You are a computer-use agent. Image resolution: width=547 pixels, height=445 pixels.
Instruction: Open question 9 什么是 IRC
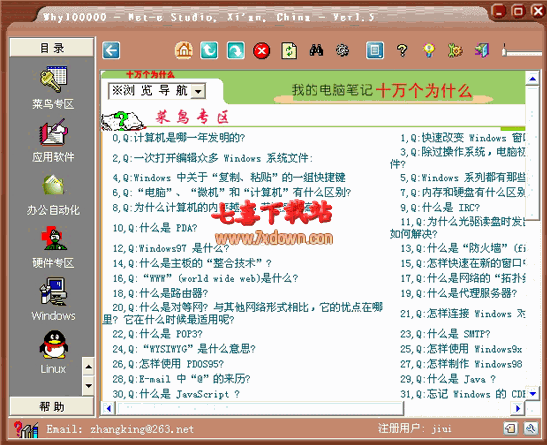point(440,208)
